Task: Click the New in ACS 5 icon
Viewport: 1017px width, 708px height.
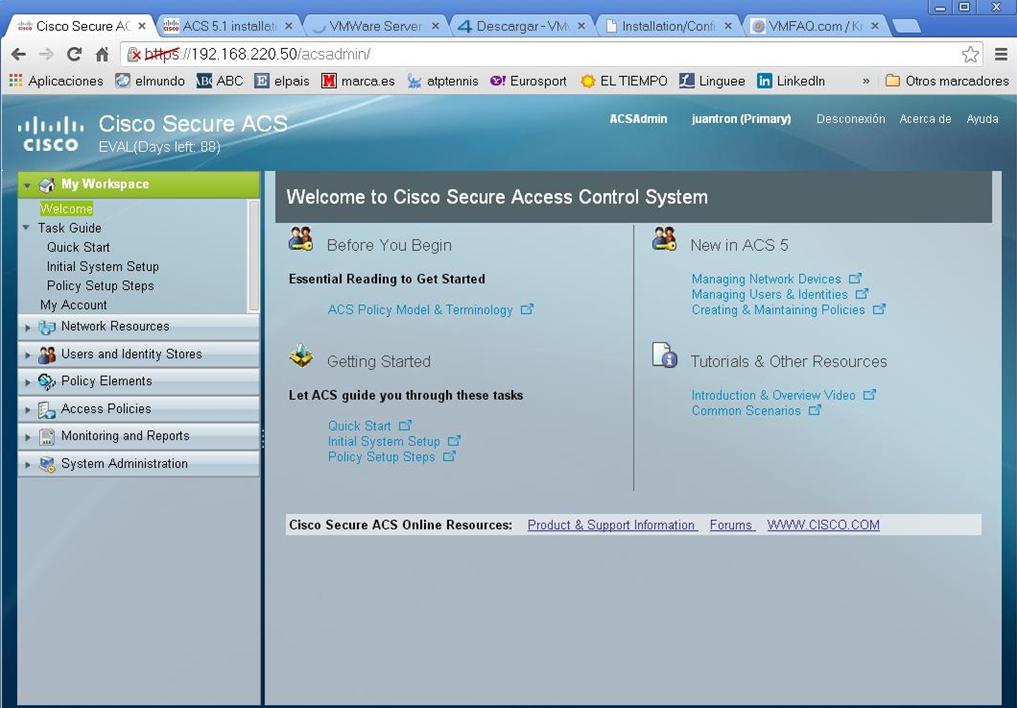Action: 664,239
